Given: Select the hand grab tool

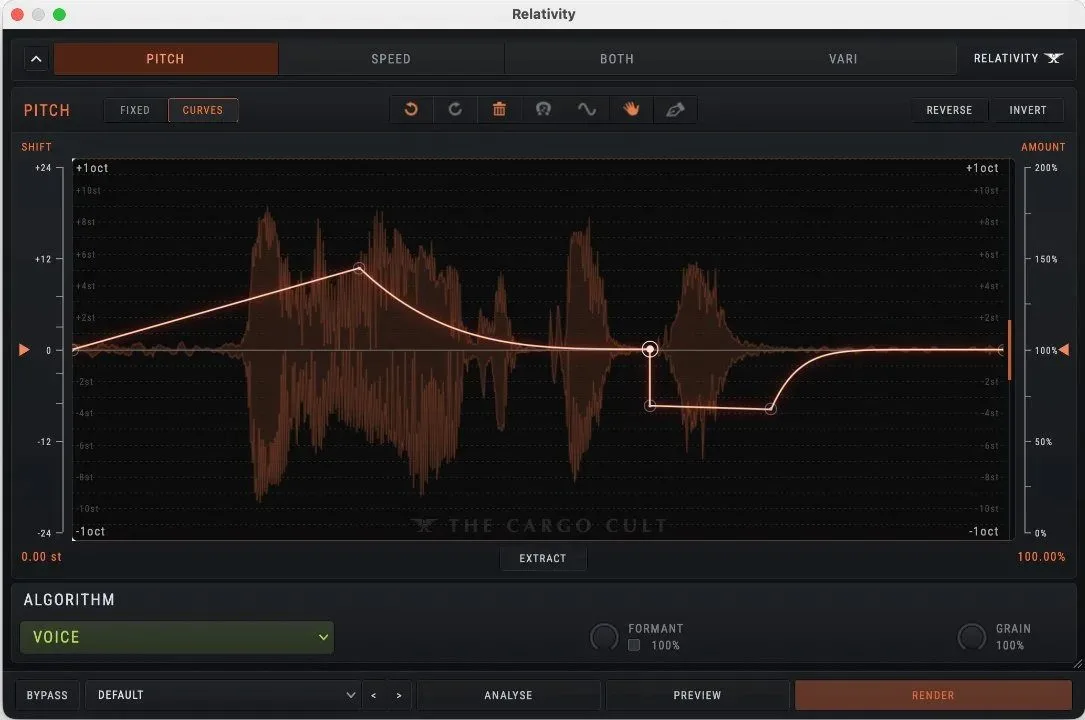Looking at the screenshot, I should [x=631, y=109].
